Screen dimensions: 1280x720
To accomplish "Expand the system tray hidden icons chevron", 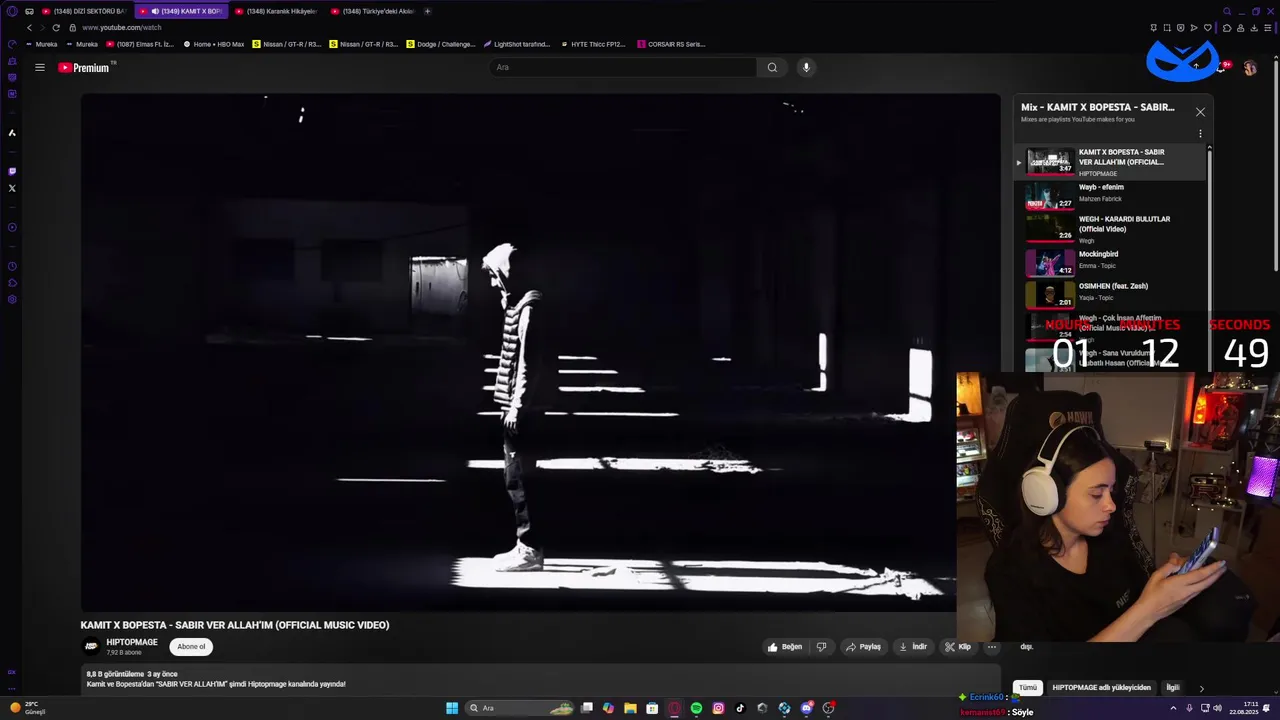I will coord(1173,708).
